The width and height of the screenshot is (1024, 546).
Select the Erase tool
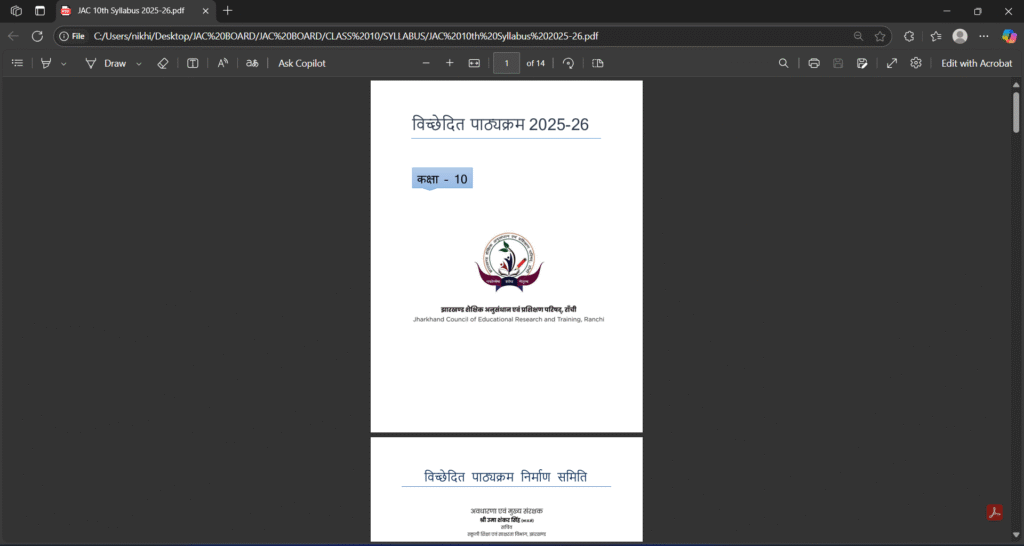[163, 63]
